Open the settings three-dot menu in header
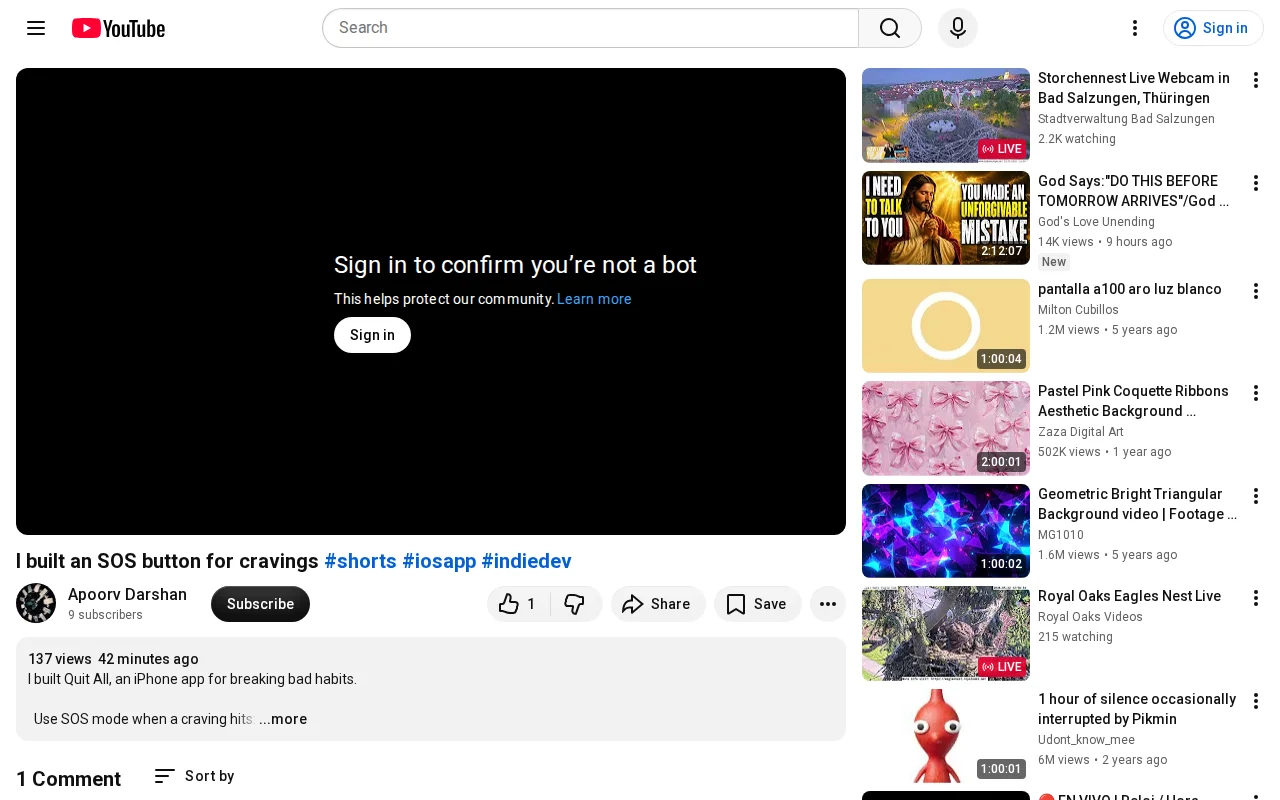The width and height of the screenshot is (1280, 800). pos(1135,28)
